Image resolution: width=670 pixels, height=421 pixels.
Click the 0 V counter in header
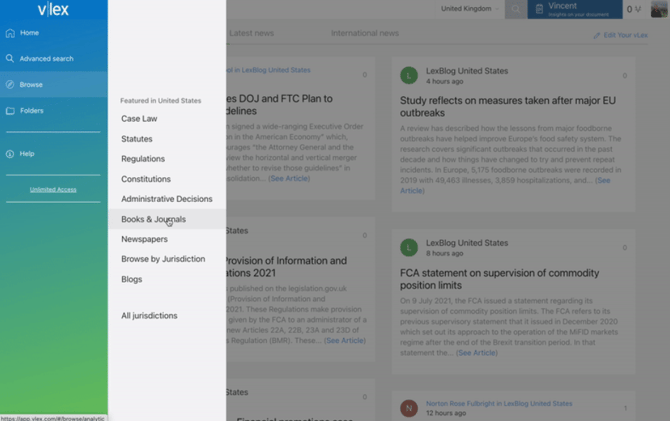pyautogui.click(x=634, y=9)
